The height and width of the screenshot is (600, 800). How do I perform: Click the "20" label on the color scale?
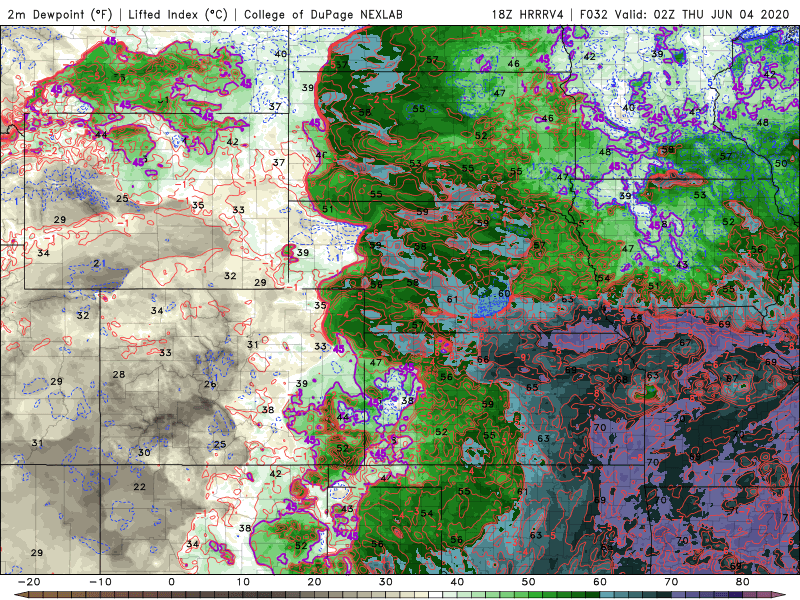314,582
